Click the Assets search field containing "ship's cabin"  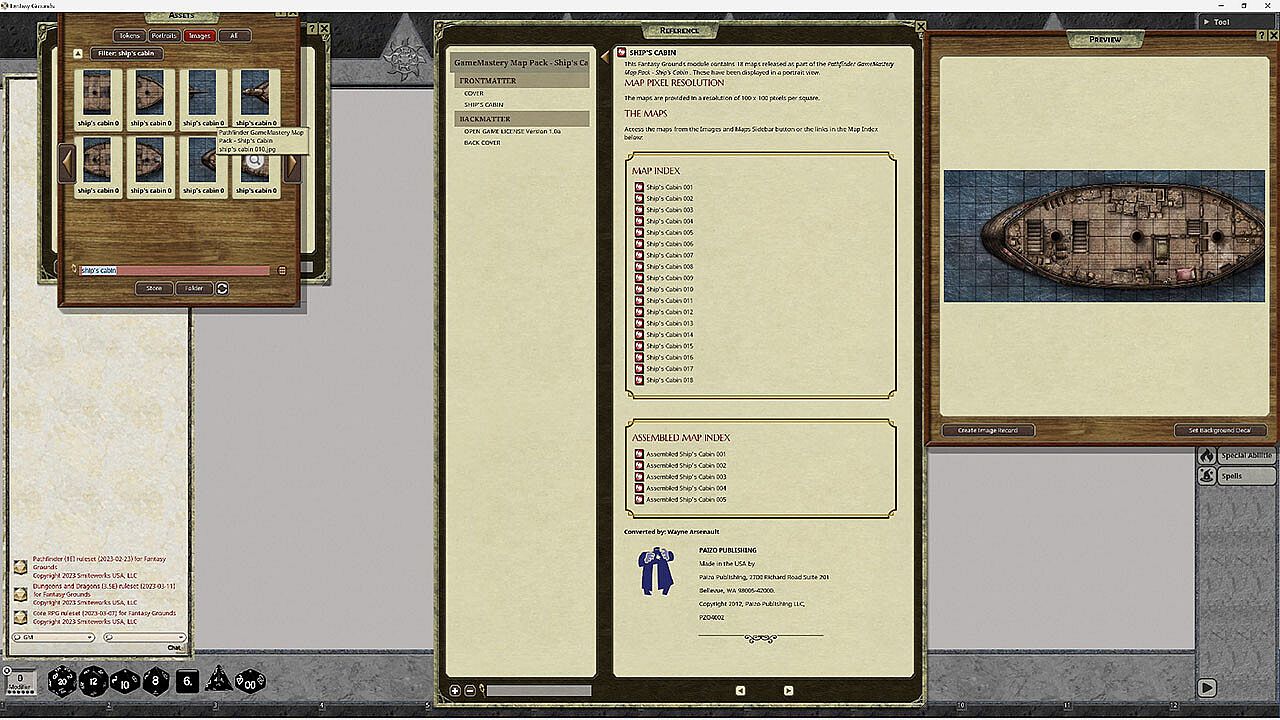(x=174, y=270)
